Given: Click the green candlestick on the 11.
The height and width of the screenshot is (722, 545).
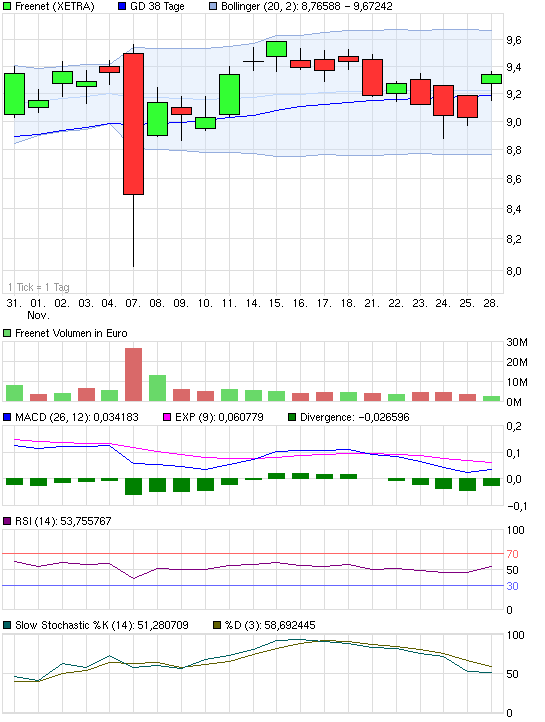Looking at the screenshot, I should point(229,94).
